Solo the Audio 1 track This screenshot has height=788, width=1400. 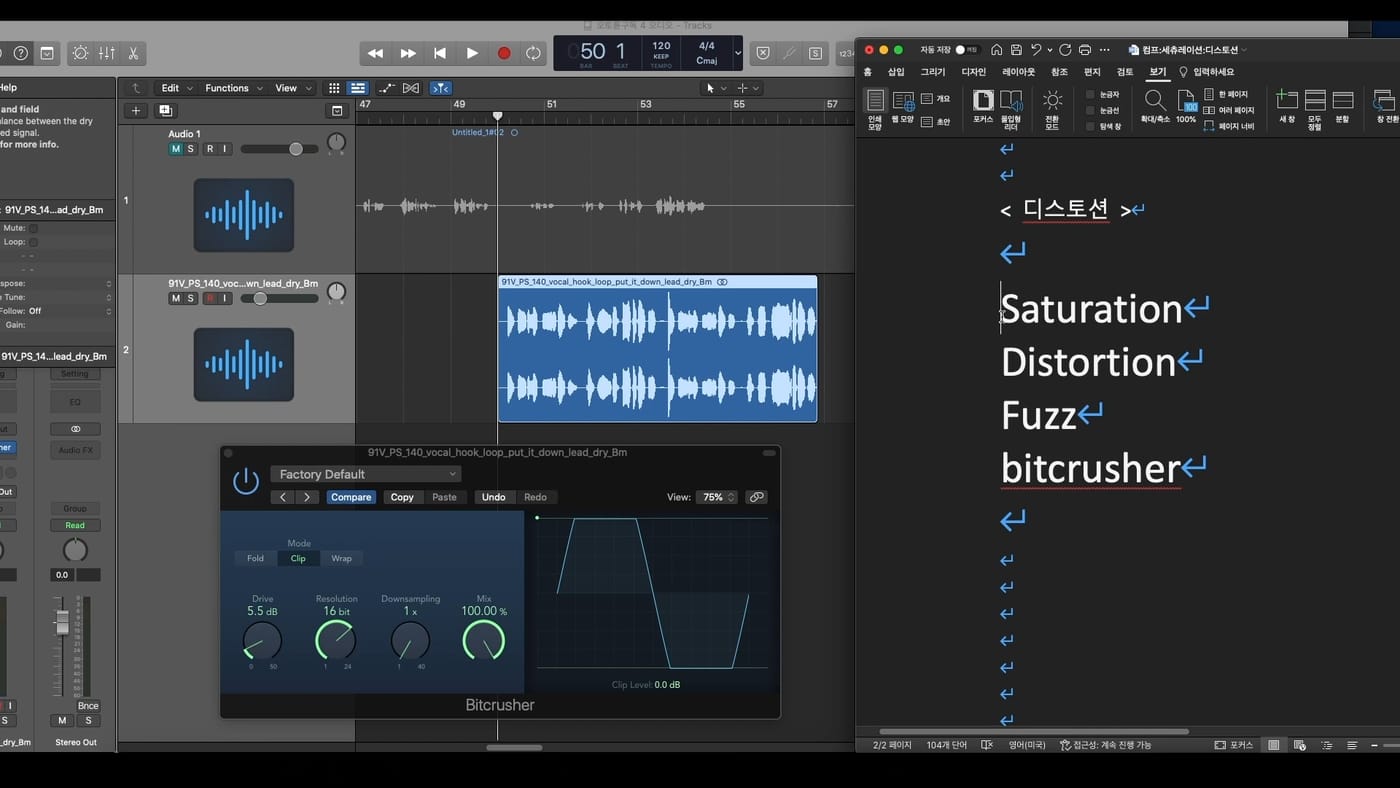tap(191, 149)
